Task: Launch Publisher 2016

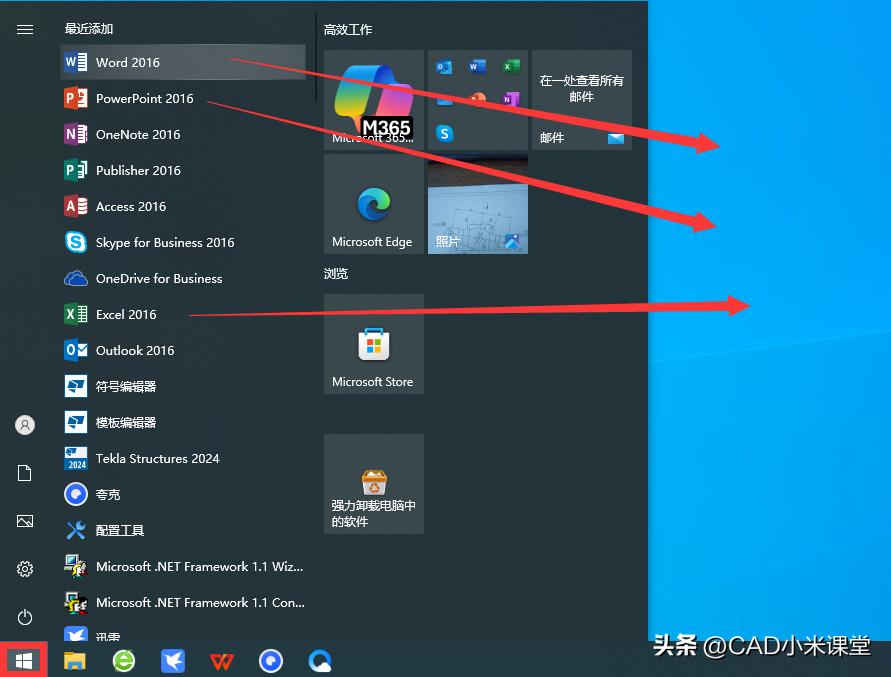Action: pyautogui.click(x=183, y=170)
